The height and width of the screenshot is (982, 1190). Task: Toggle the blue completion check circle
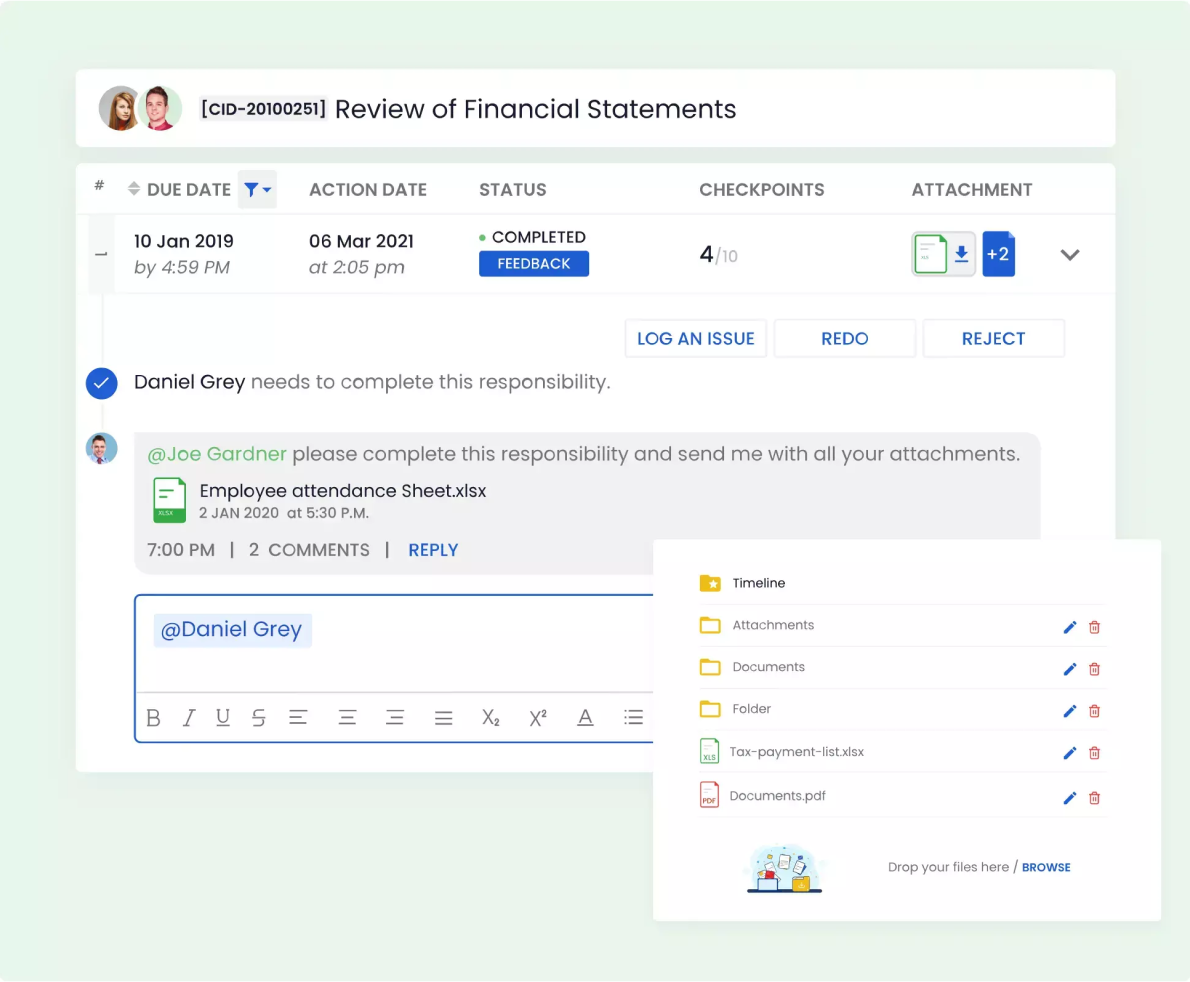click(102, 383)
